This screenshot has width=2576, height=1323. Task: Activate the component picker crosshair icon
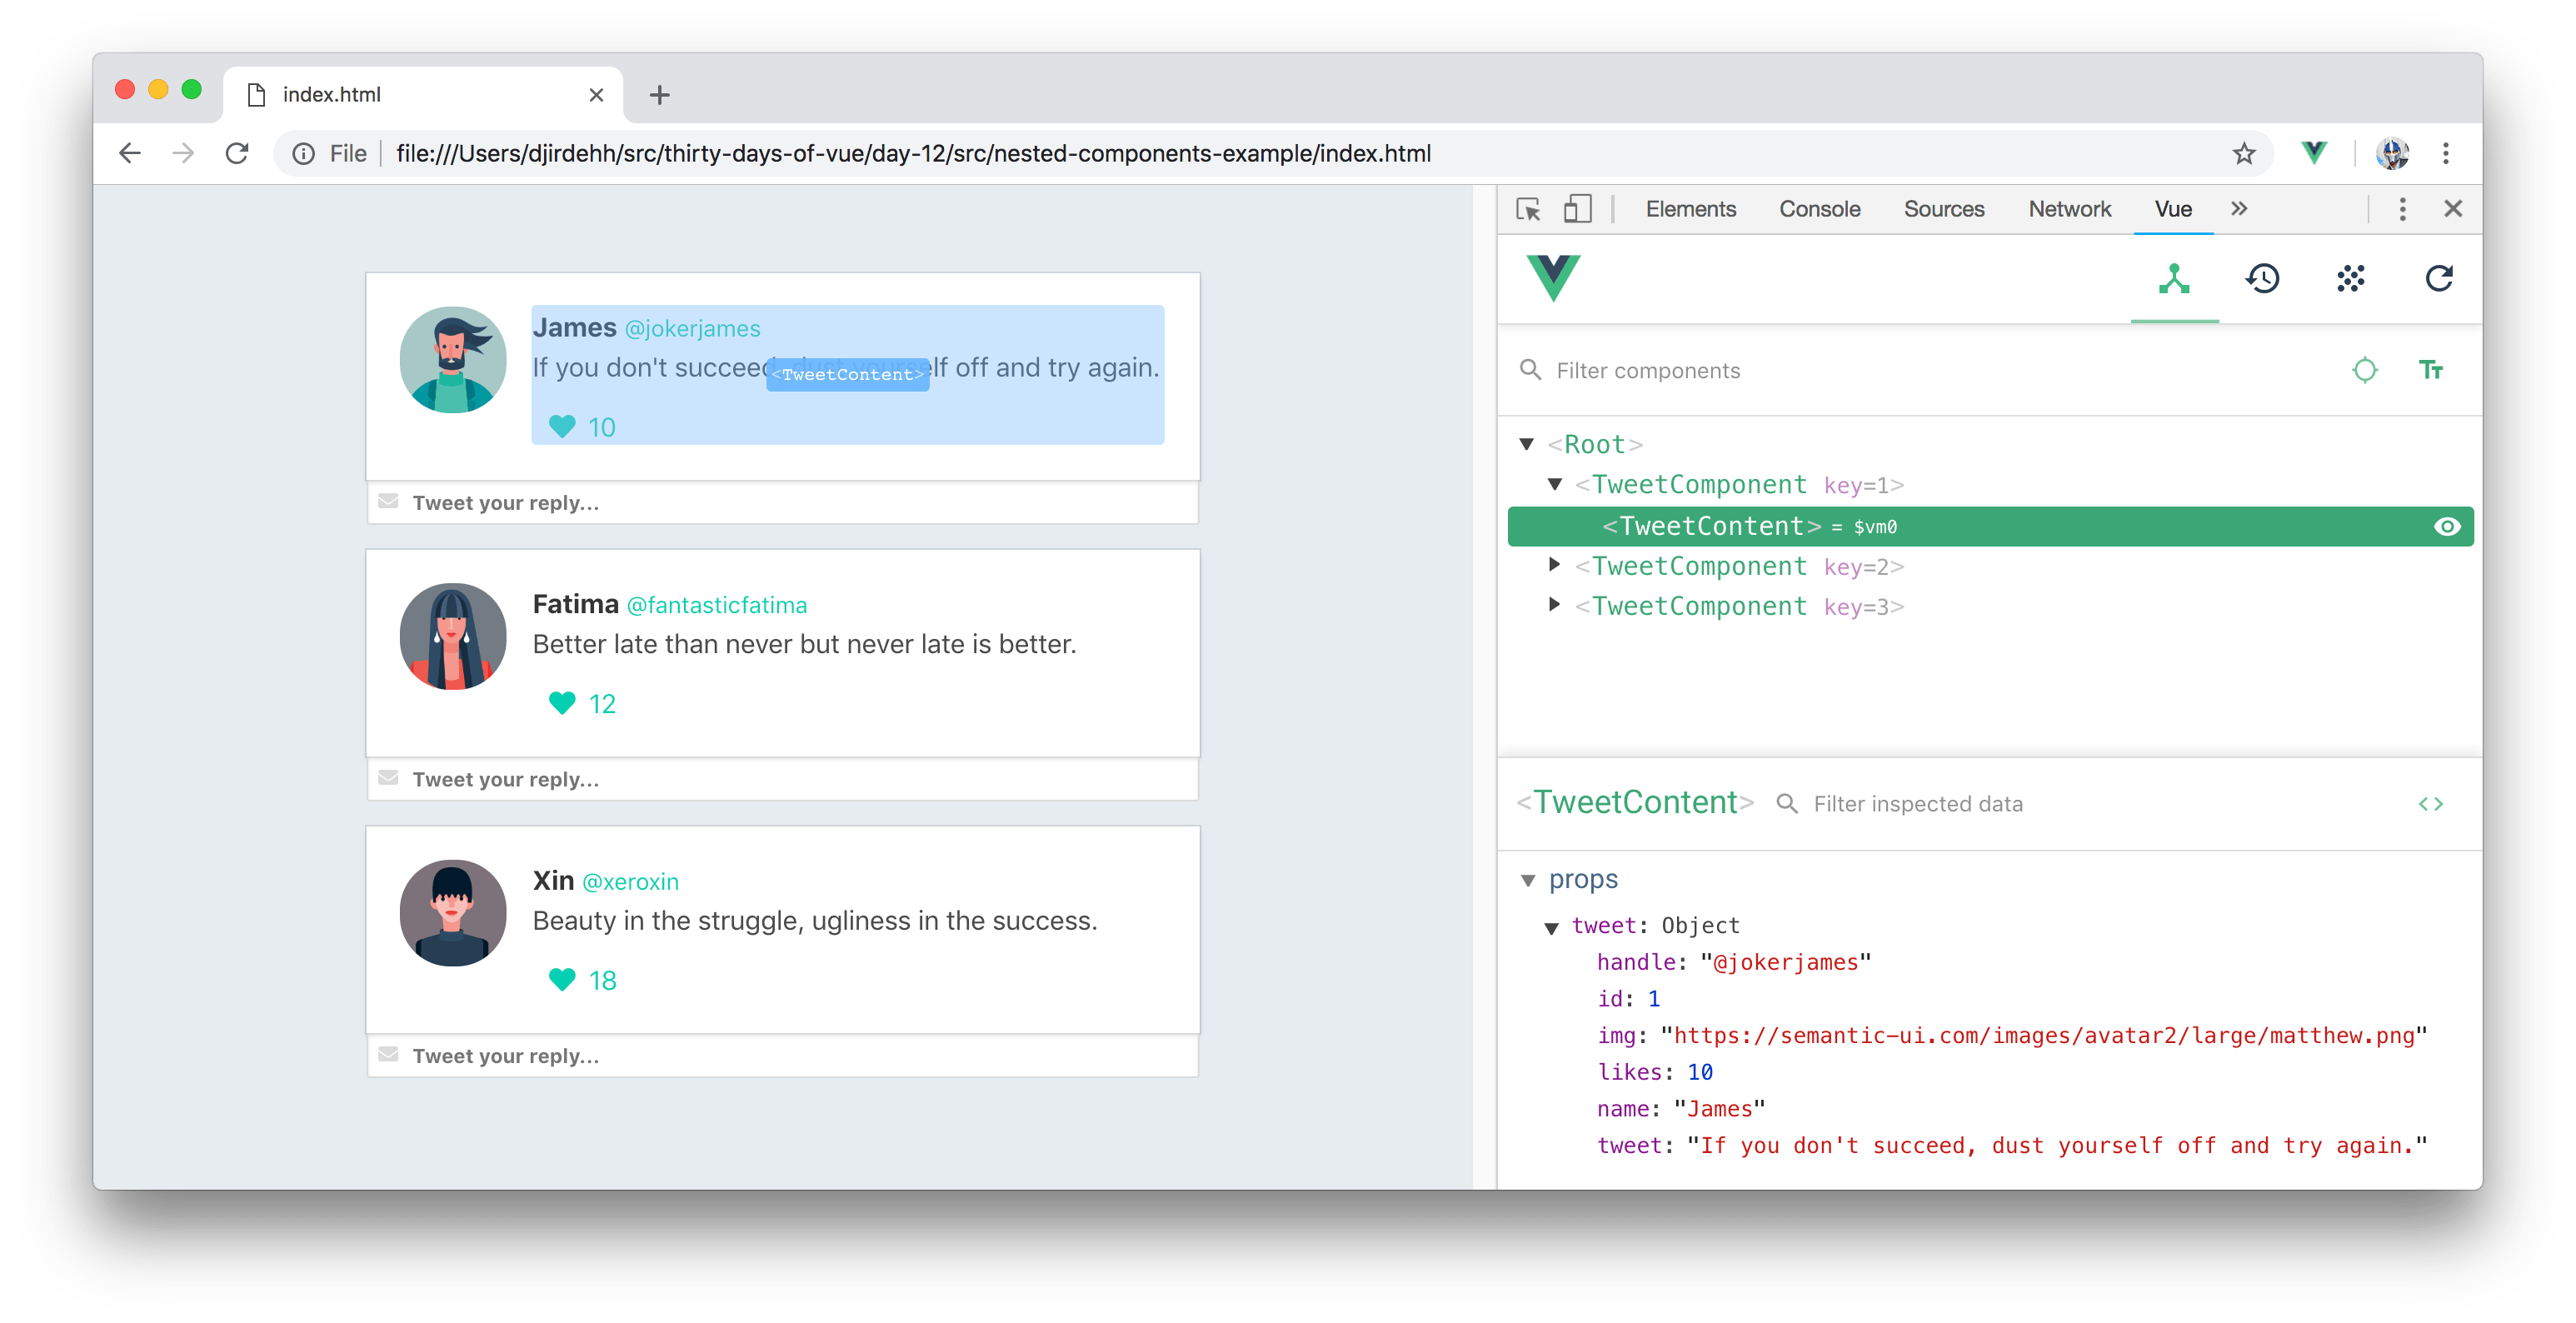coord(2365,370)
